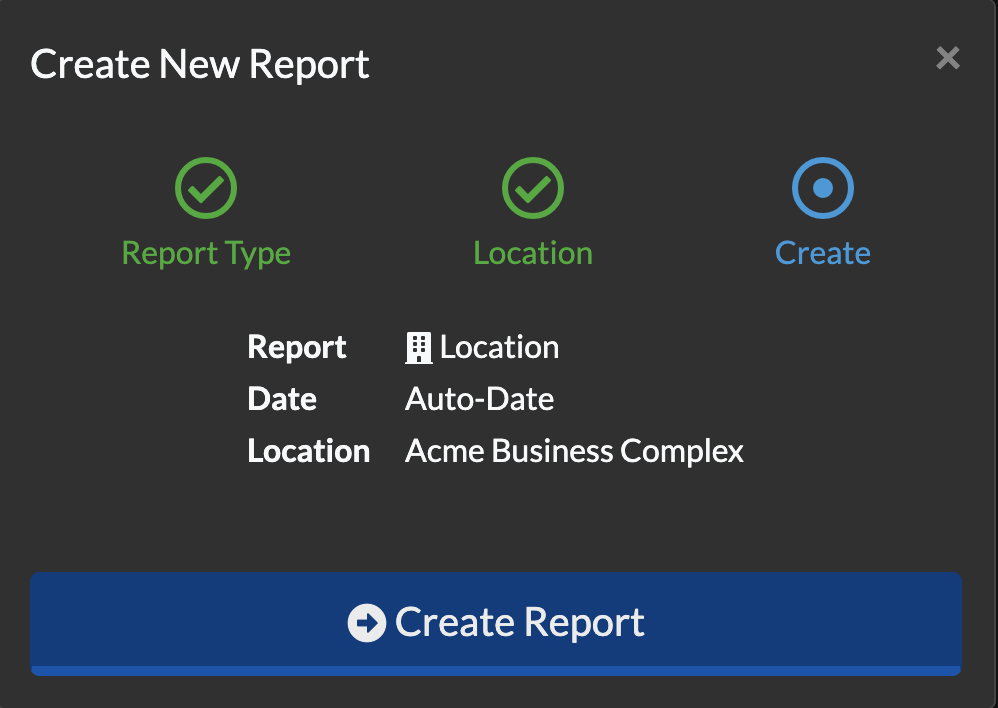The image size is (998, 708).
Task: Click the Date summary row label
Action: [281, 398]
